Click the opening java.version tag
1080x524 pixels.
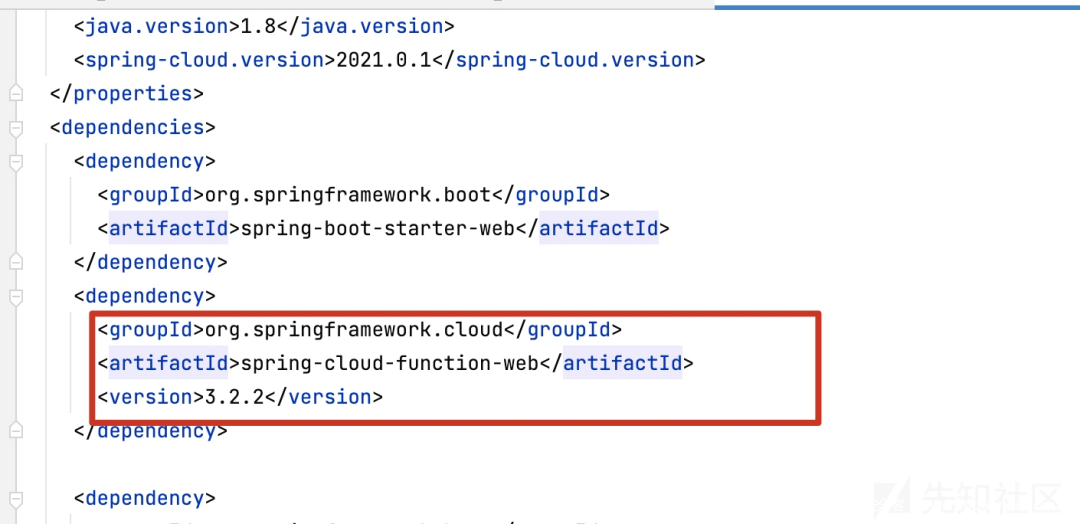(143, 26)
